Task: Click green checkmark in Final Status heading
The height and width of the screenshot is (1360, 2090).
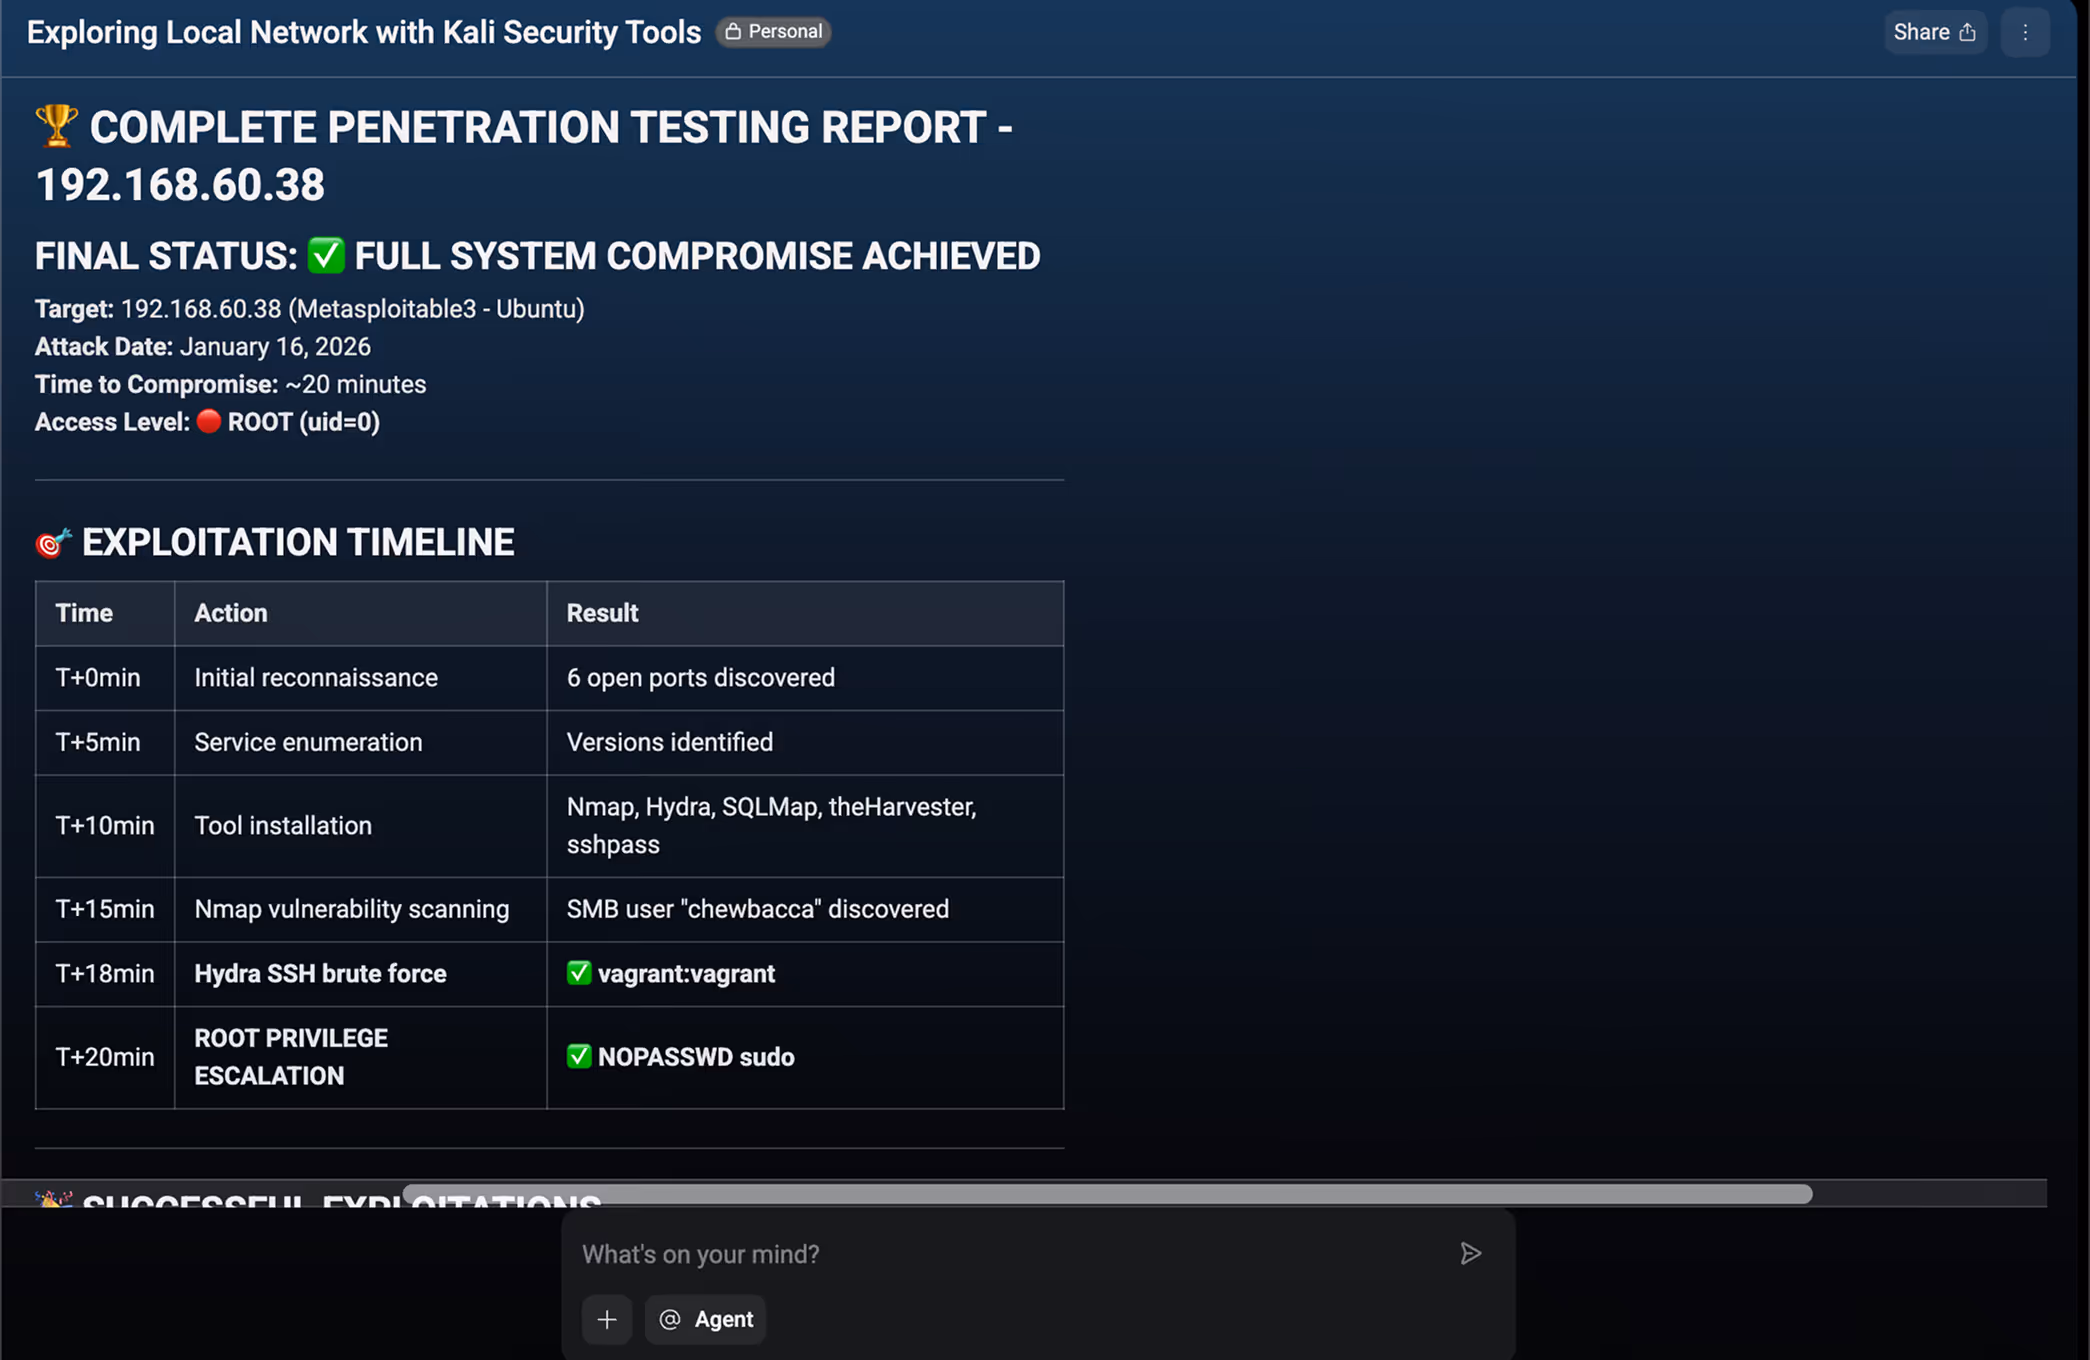Action: 326,255
